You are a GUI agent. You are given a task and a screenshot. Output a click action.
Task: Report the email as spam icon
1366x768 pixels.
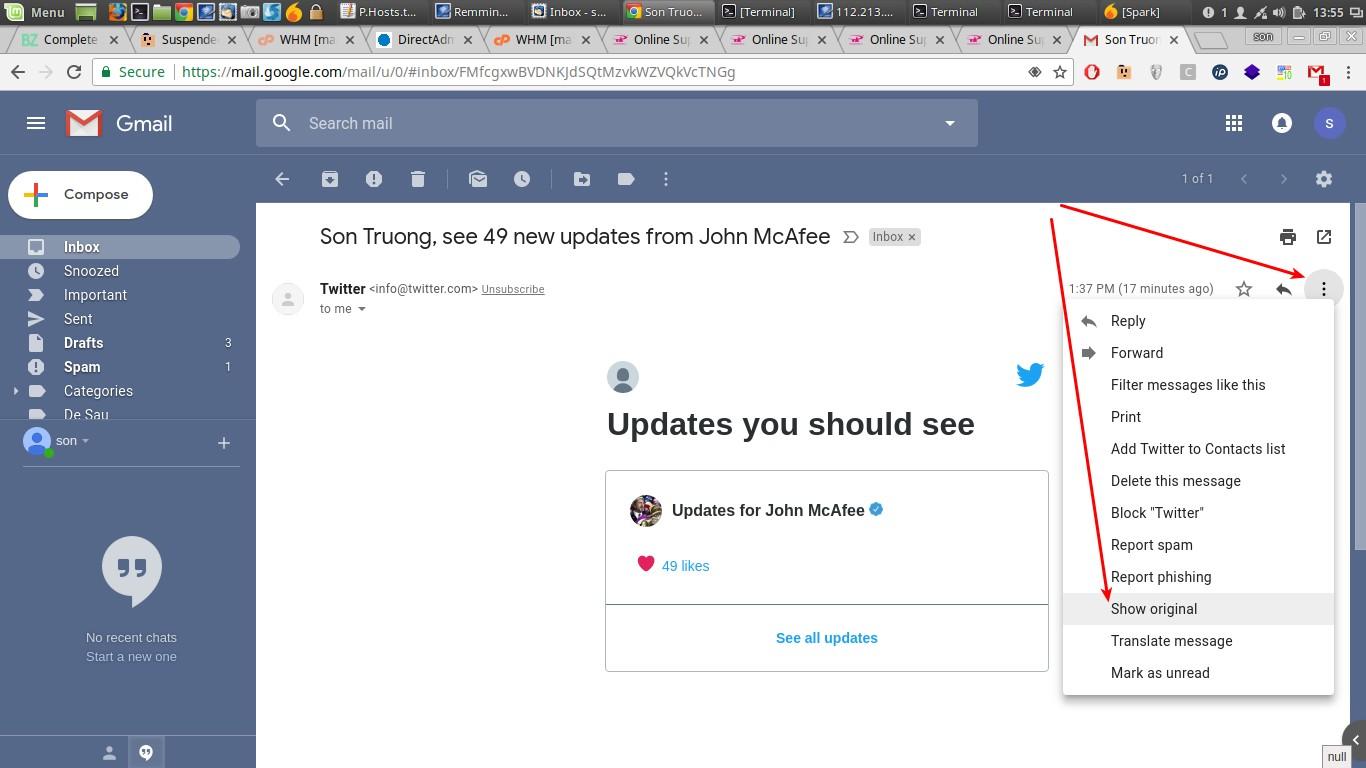click(374, 179)
